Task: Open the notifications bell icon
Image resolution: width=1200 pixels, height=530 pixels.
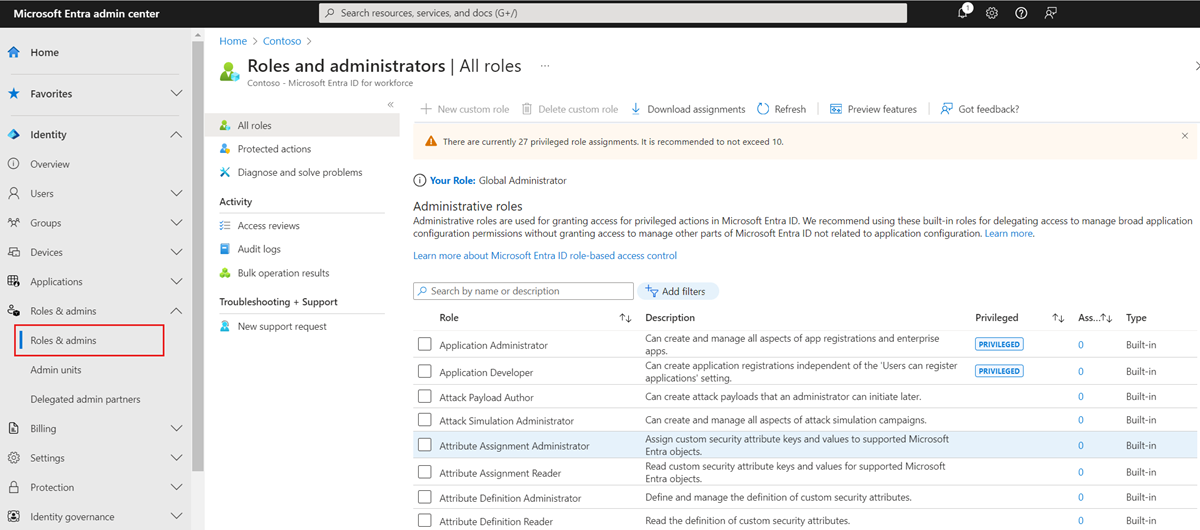Action: coord(962,13)
